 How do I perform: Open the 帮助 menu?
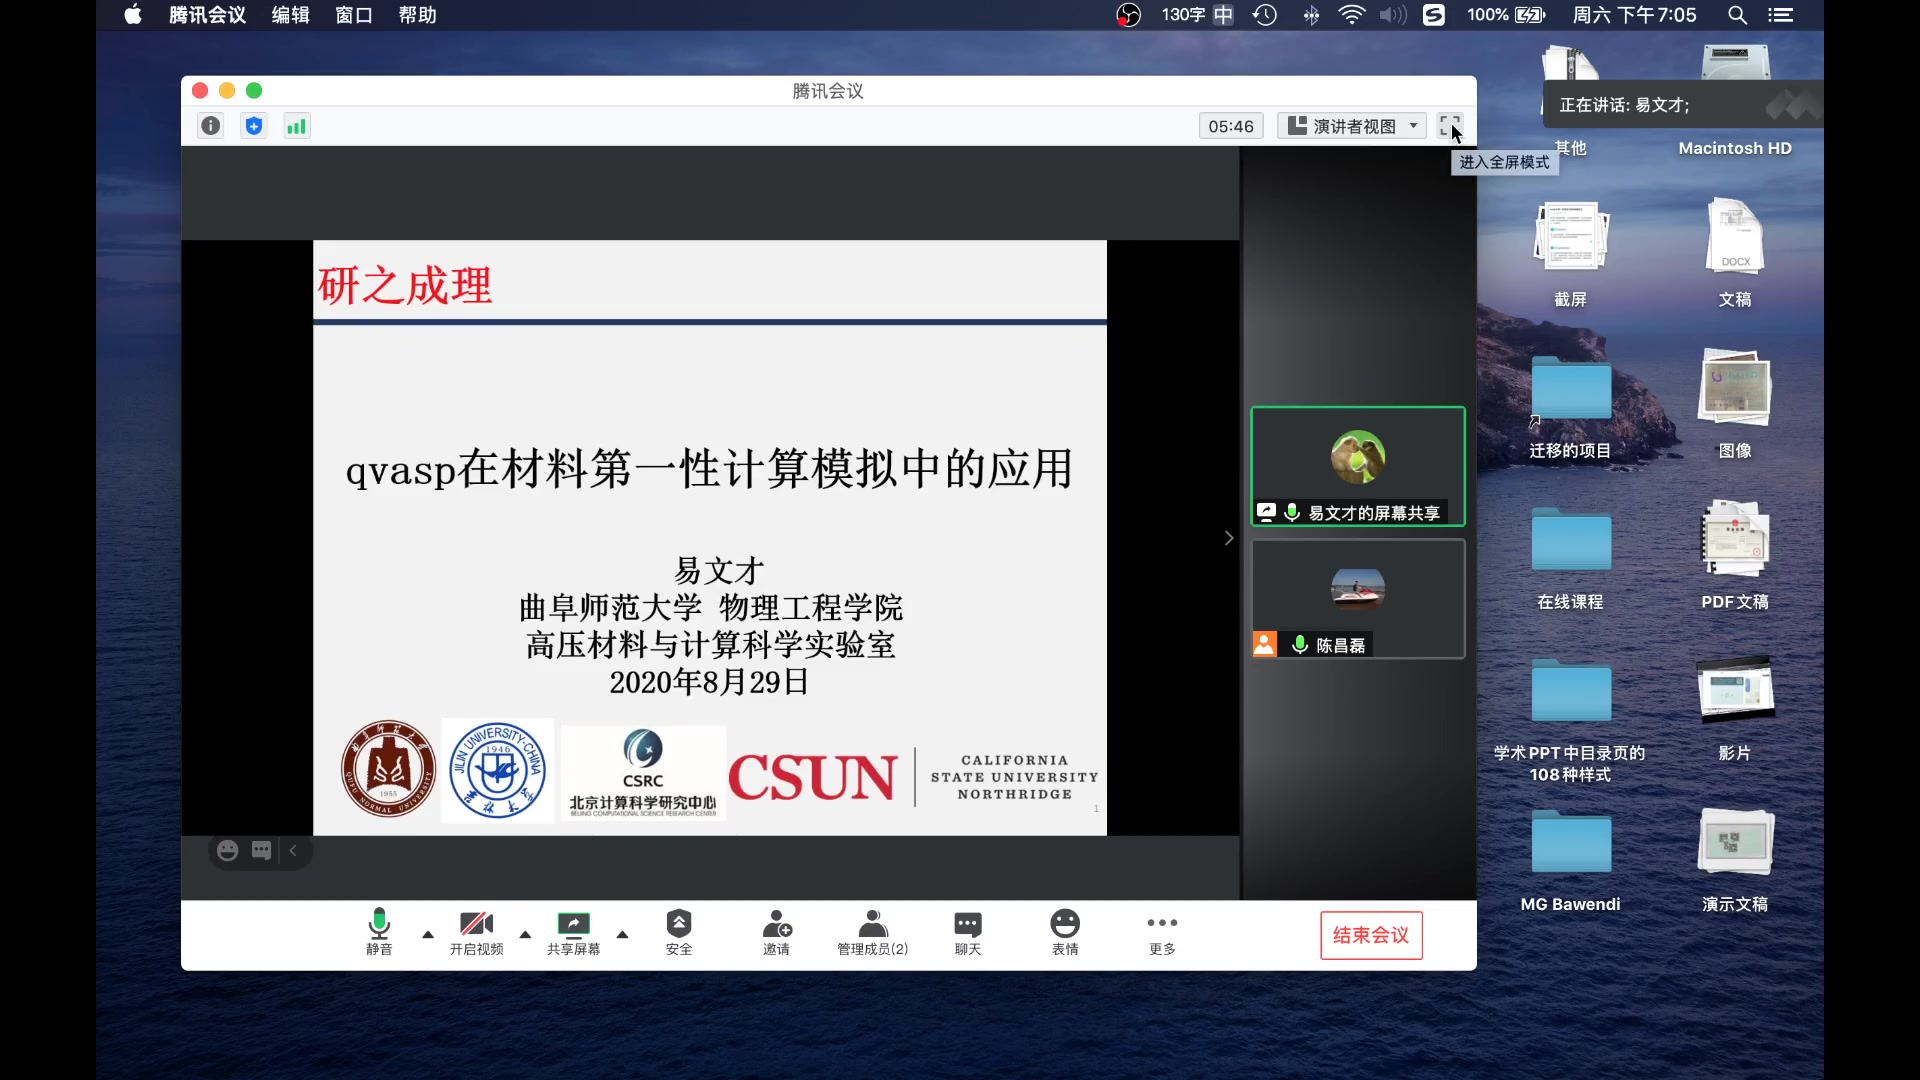click(x=417, y=15)
